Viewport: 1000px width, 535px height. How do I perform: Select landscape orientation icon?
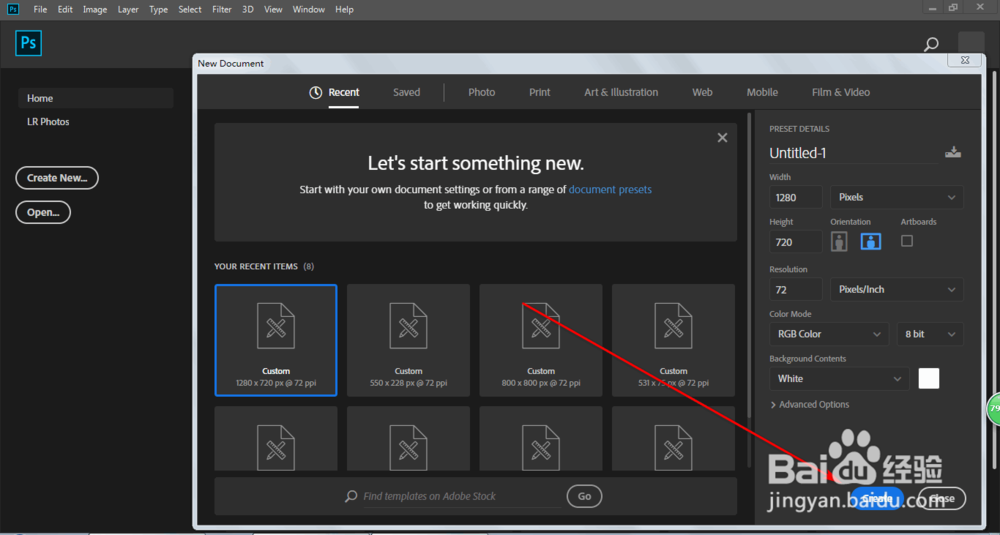point(871,241)
